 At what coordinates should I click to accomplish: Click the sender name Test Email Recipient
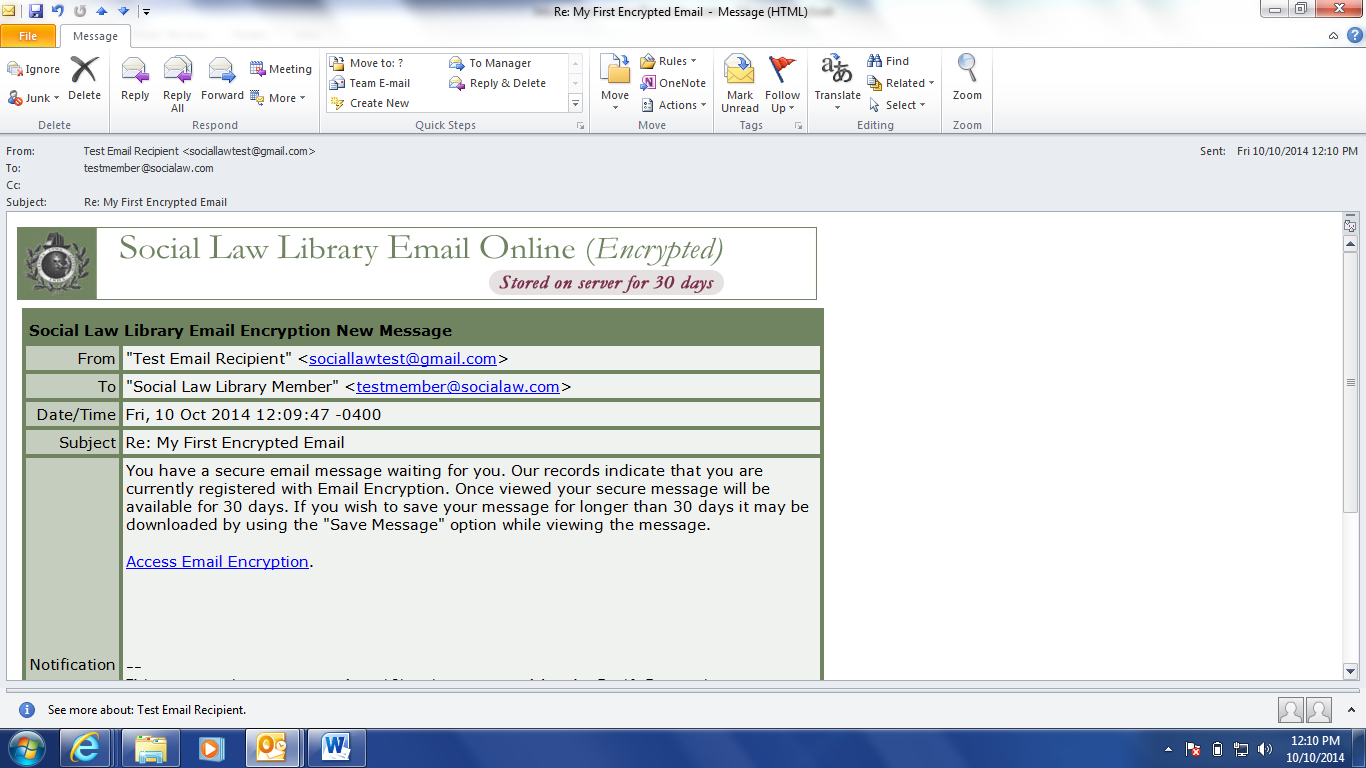pos(131,151)
